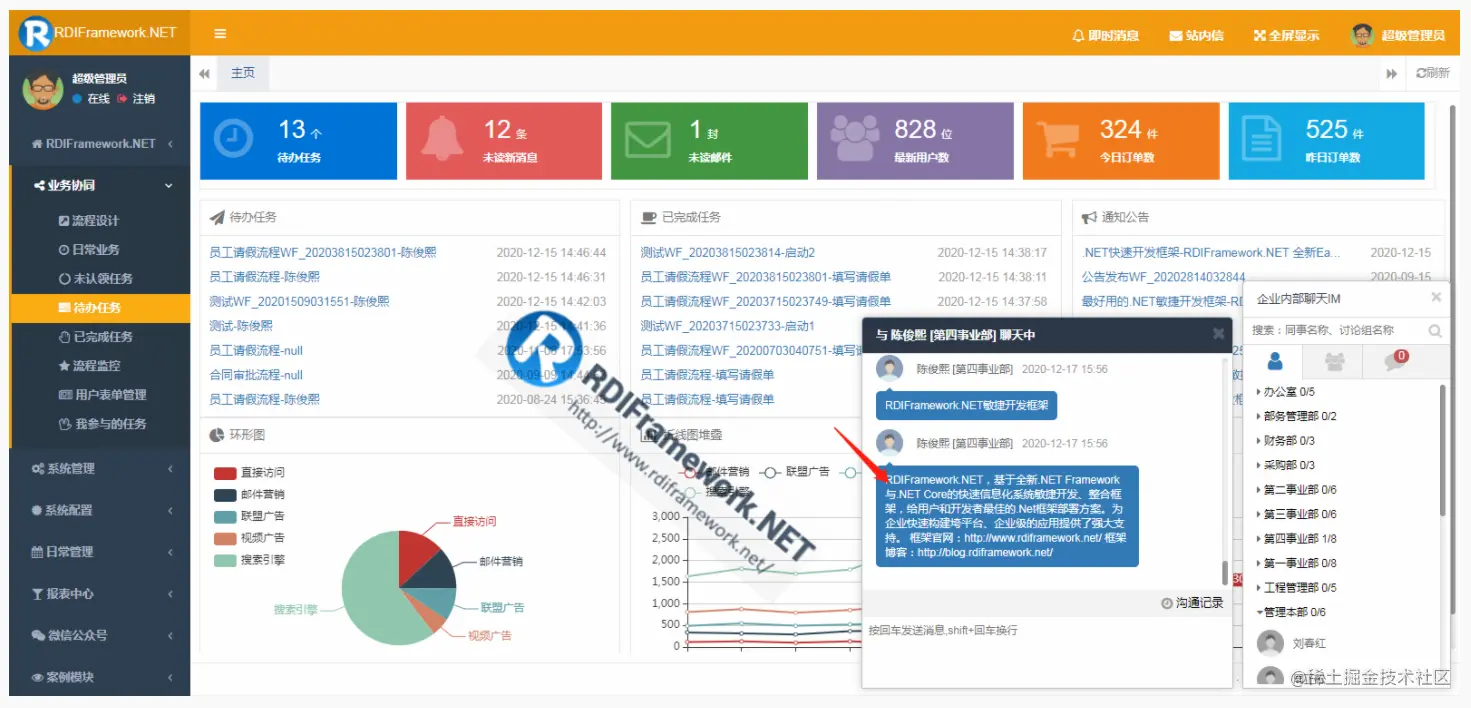Open notice 公告发布WF_20202814032844
Viewport: 1471px width, 708px height.
click(x=1163, y=277)
